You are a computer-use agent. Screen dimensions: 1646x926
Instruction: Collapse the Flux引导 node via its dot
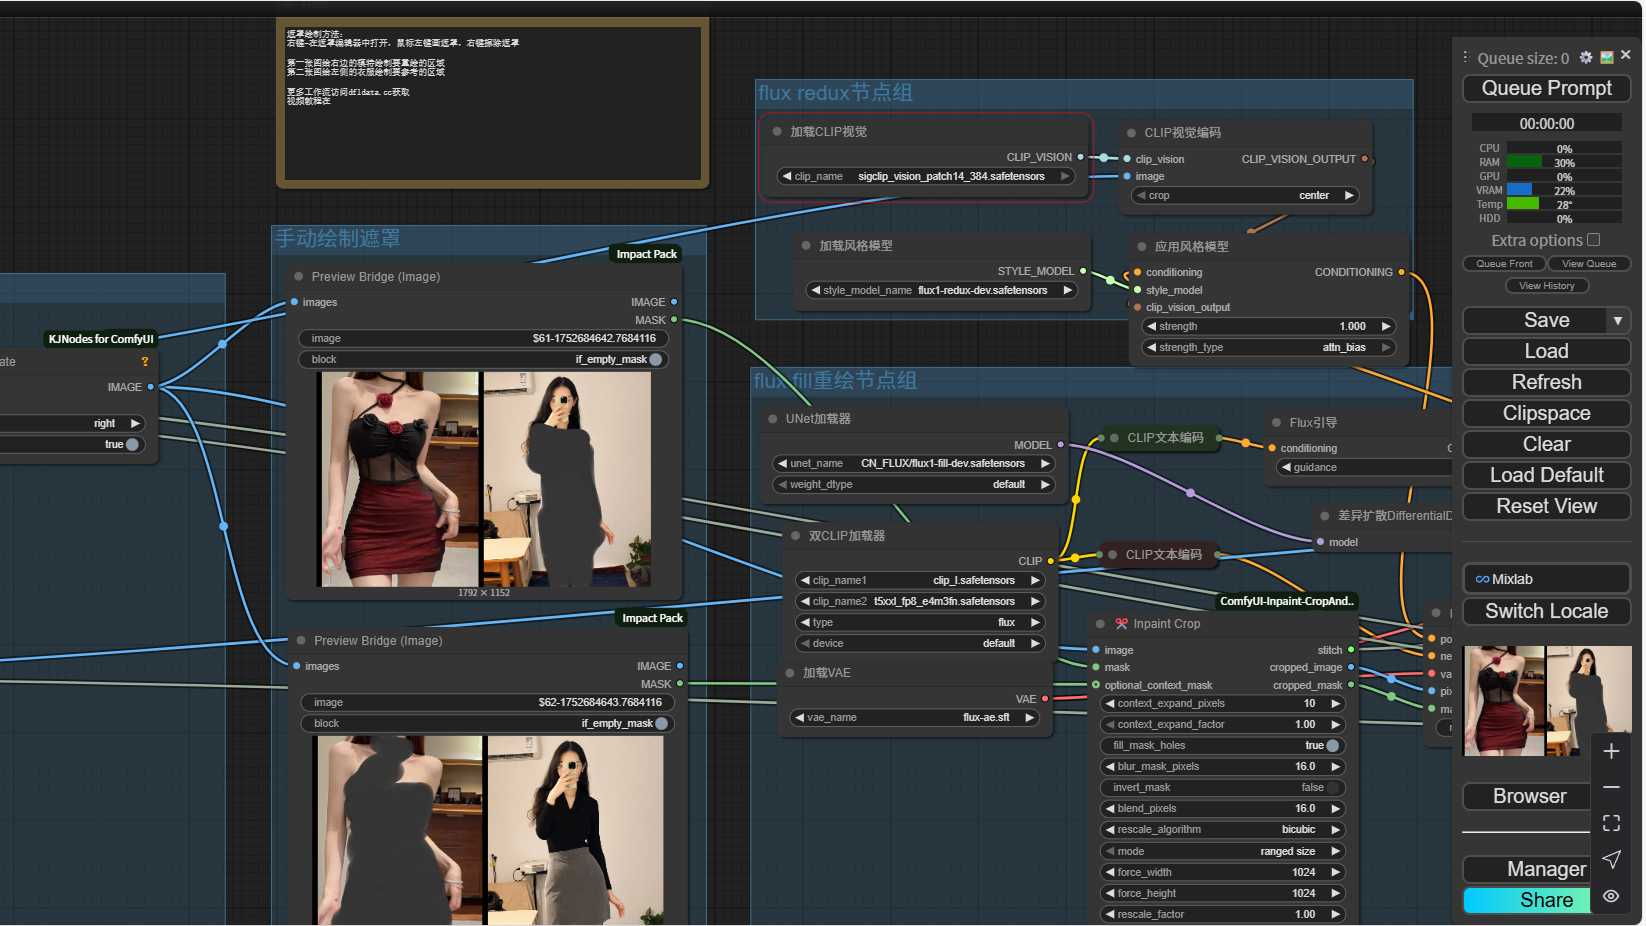point(1277,423)
